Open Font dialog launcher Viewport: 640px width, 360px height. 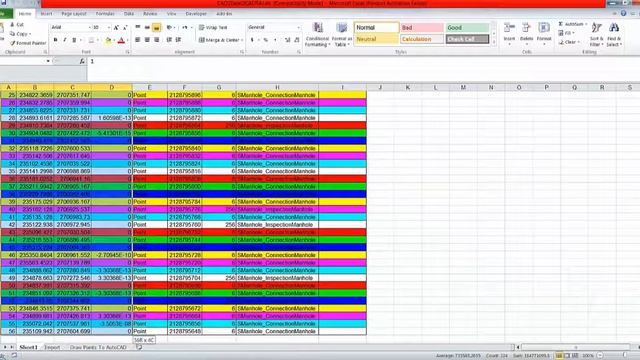tap(127, 52)
